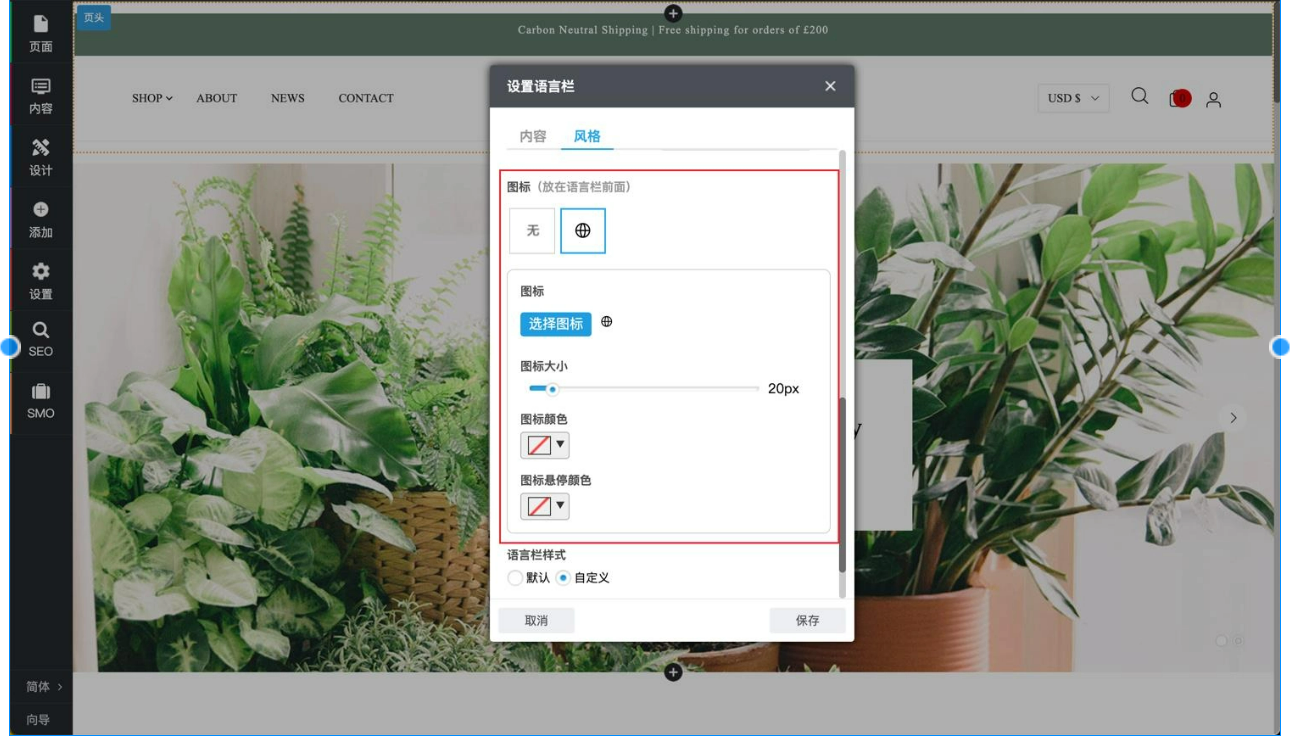The height and width of the screenshot is (744, 1290).
Task: Open the 设置 (Settings) gear in sidebar
Action: point(40,281)
